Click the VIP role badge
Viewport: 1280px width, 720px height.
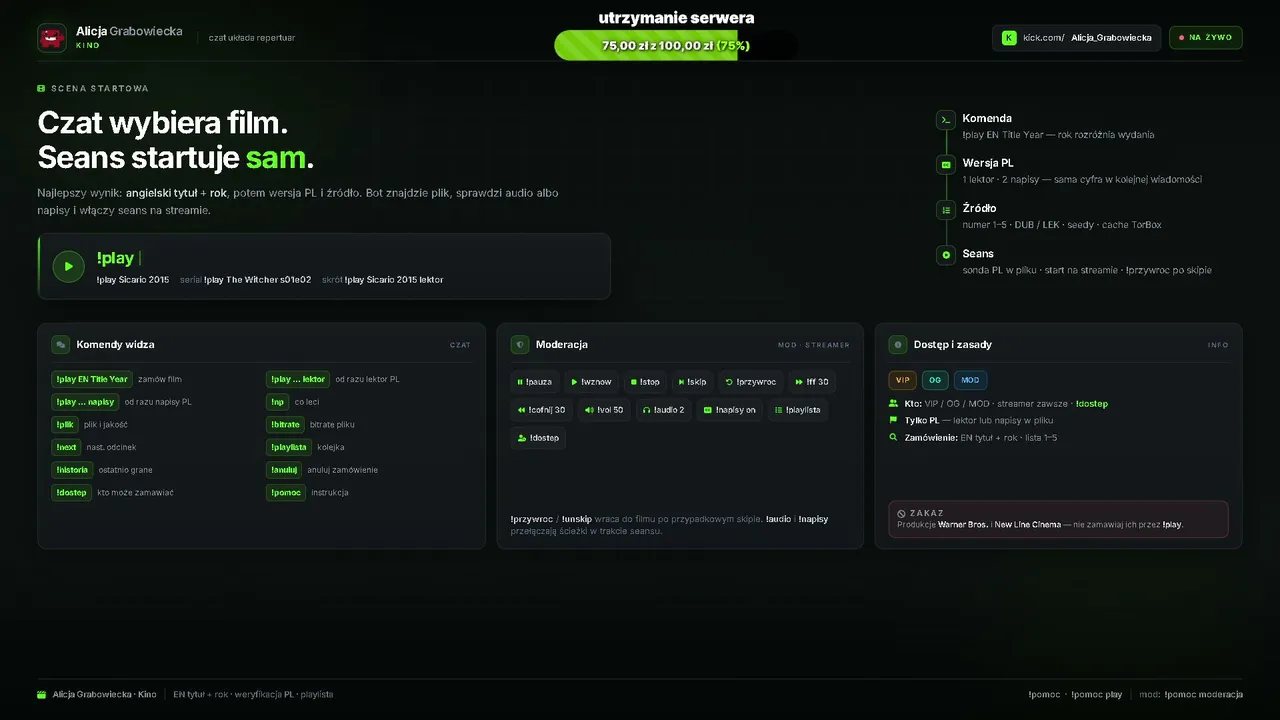[x=903, y=380]
